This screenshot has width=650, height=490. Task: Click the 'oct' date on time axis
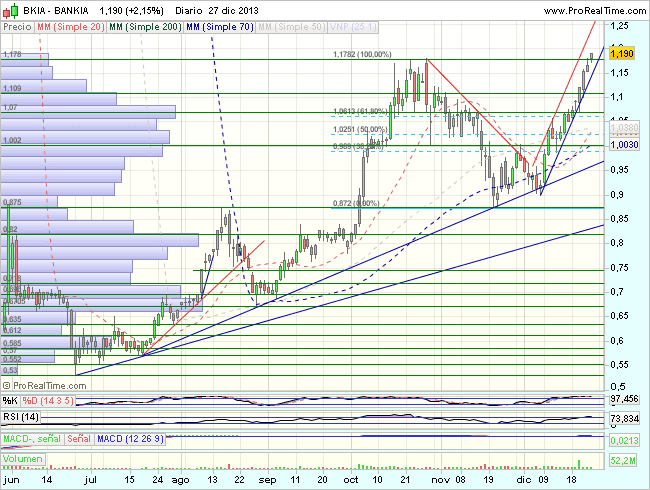[351, 480]
